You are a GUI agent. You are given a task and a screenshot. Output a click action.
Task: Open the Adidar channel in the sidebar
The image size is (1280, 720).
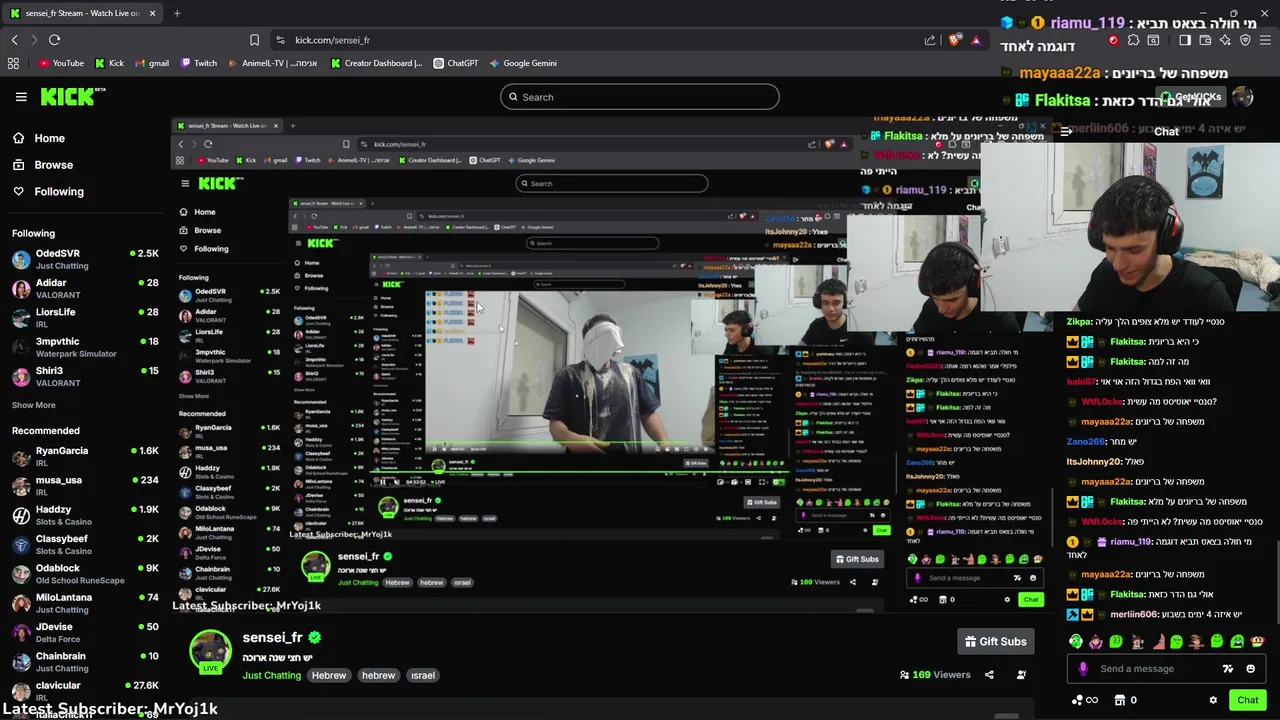tap(85, 288)
